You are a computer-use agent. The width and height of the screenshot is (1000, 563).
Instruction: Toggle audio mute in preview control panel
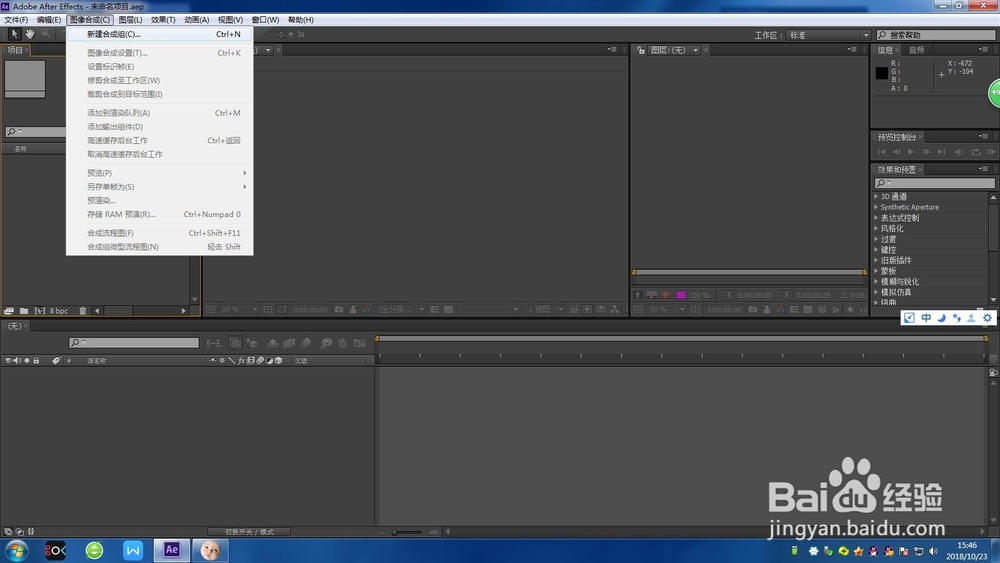click(959, 152)
